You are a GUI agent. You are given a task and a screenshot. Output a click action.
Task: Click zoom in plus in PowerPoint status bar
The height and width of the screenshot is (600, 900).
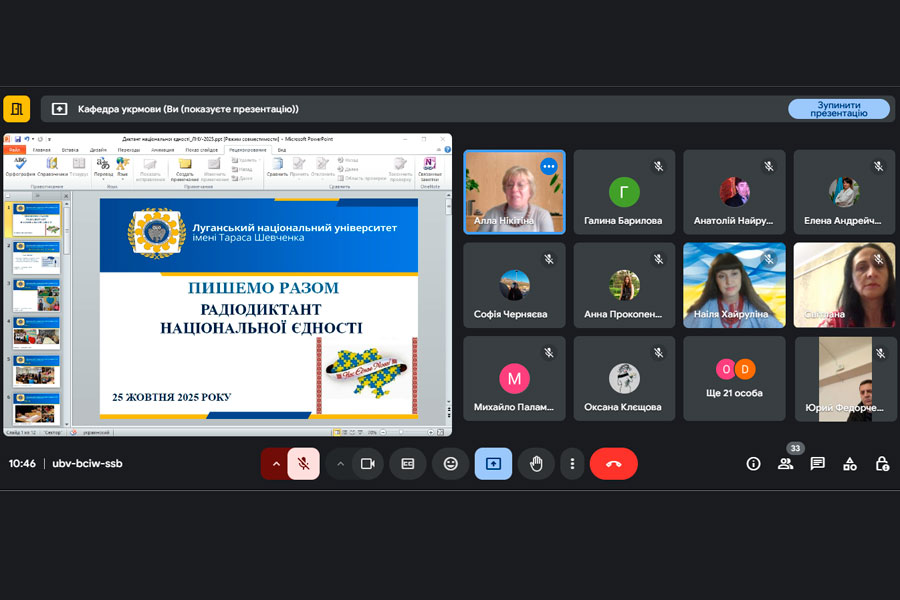pos(430,432)
